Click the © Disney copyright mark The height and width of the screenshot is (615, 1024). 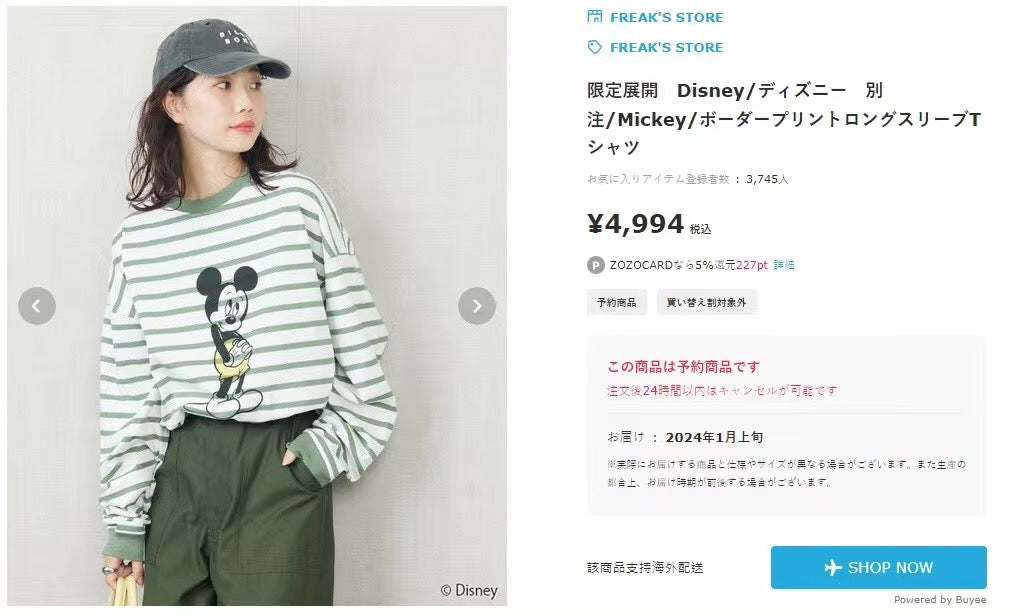[x=468, y=591]
